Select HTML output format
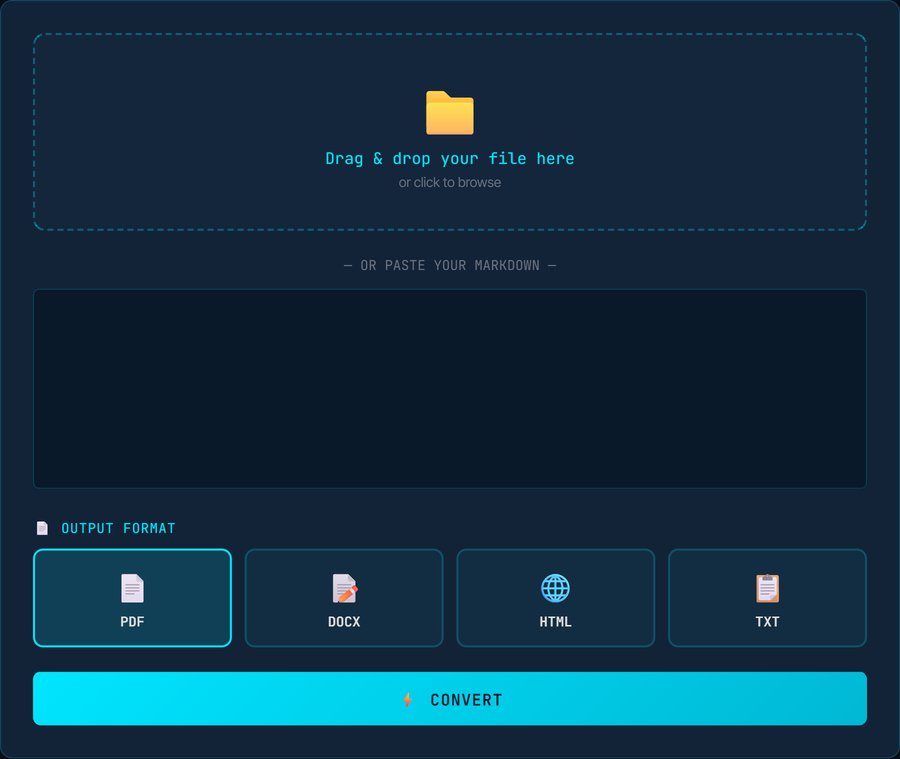Screen dimensions: 900x759 [556, 598]
